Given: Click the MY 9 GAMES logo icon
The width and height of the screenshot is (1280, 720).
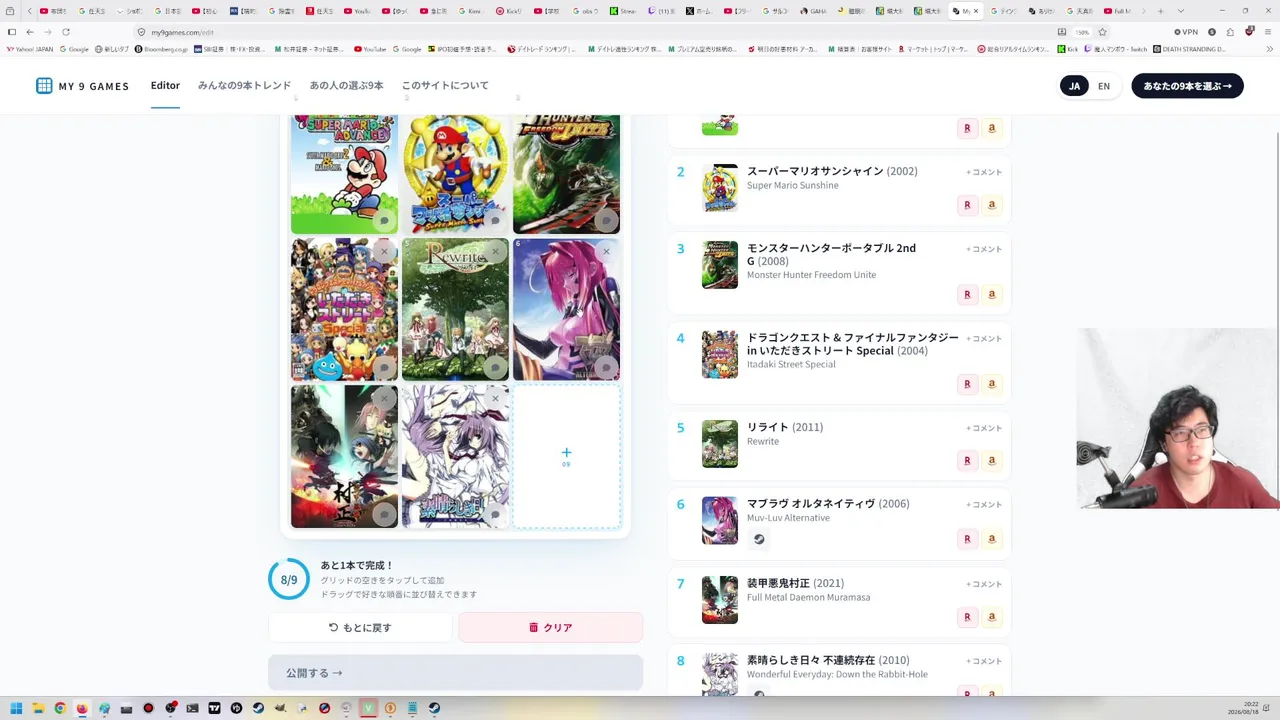Looking at the screenshot, I should point(44,86).
